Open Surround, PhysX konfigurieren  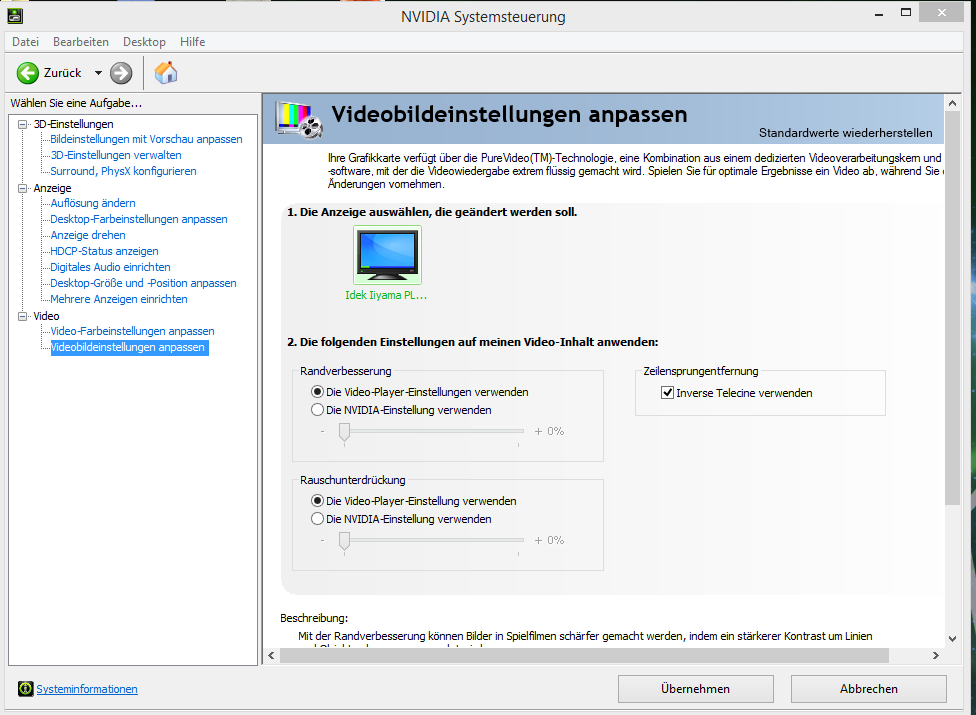[x=123, y=171]
